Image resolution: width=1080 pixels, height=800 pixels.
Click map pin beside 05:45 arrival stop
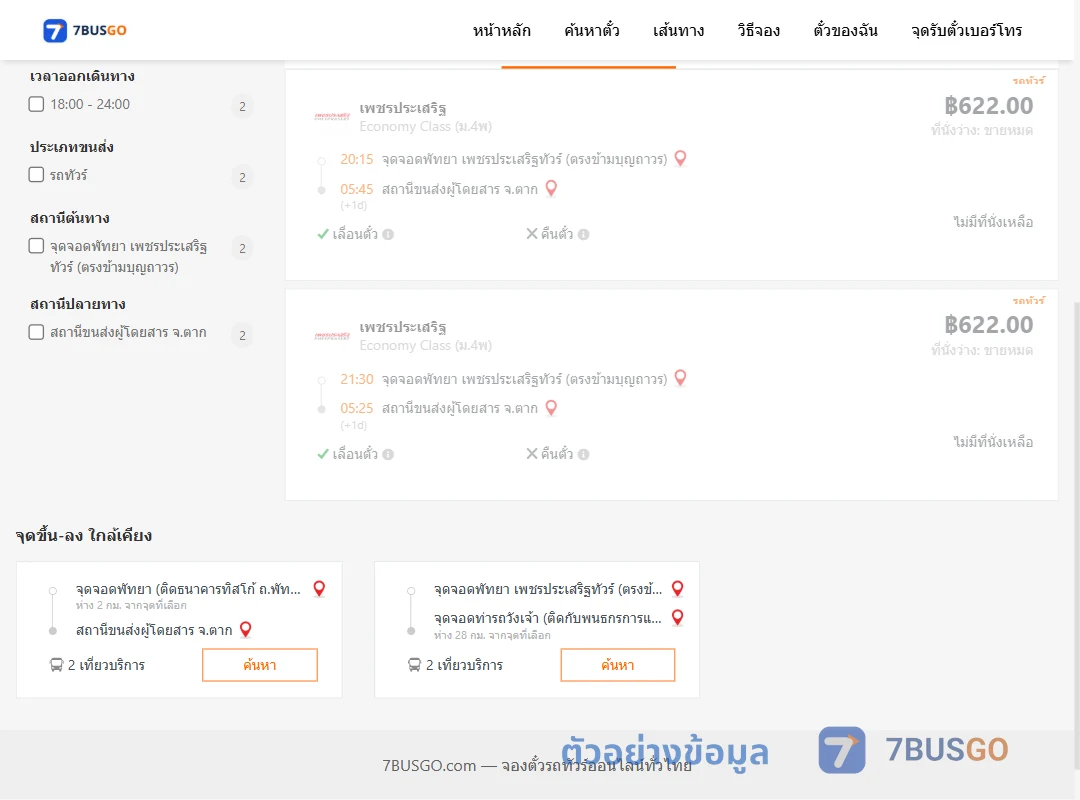point(551,188)
